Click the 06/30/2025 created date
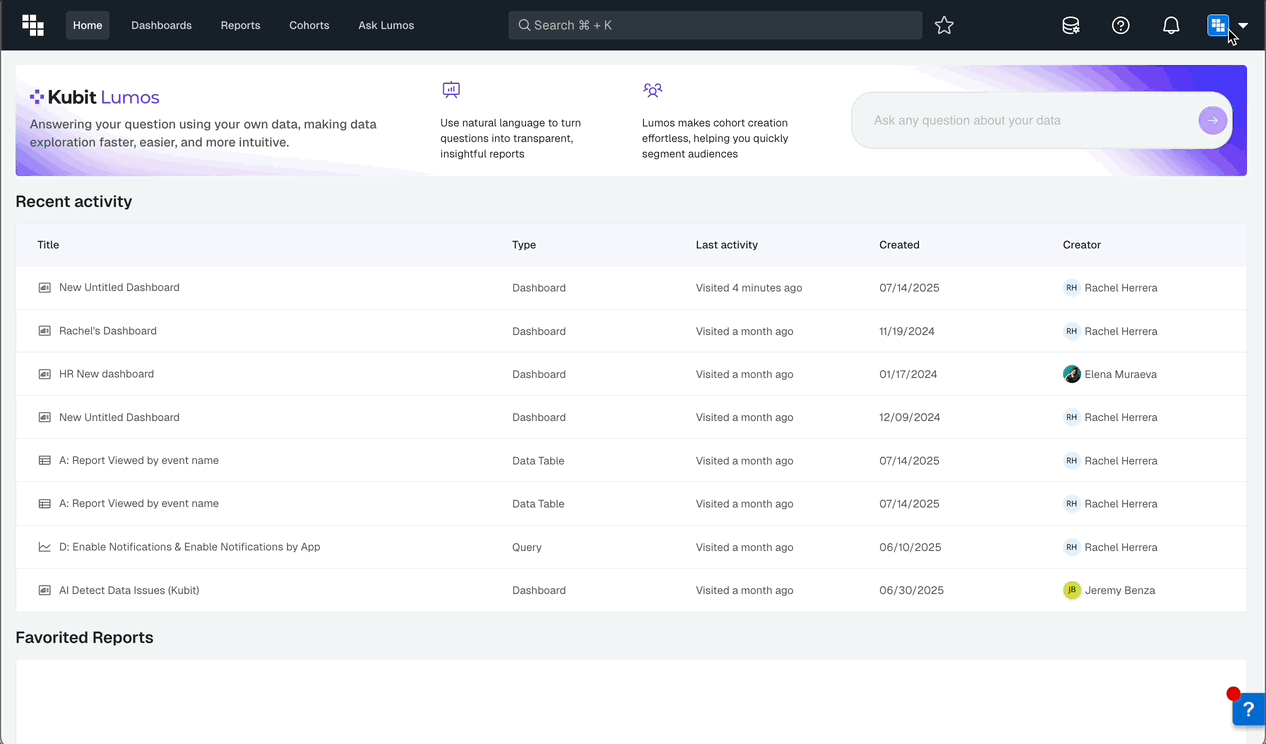 pyautogui.click(x=912, y=590)
